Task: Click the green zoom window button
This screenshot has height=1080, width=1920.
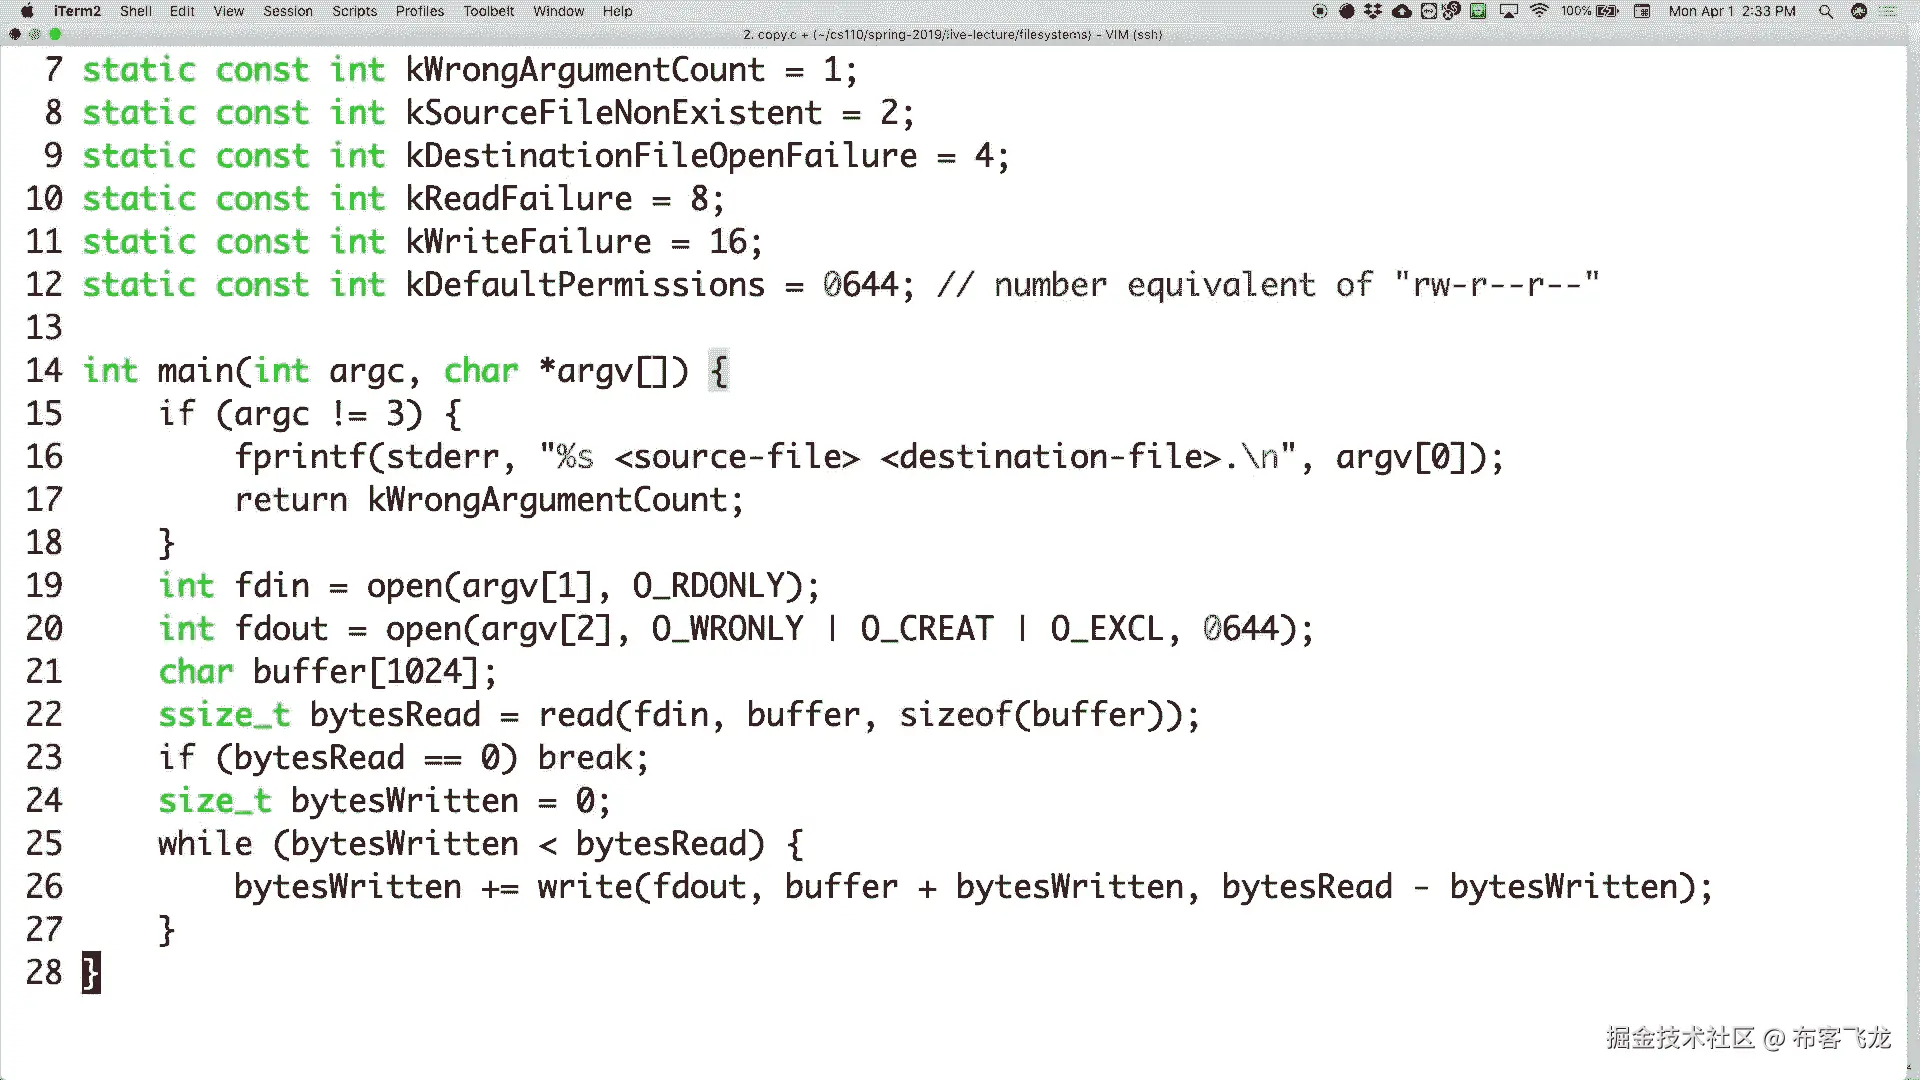Action: point(55,34)
